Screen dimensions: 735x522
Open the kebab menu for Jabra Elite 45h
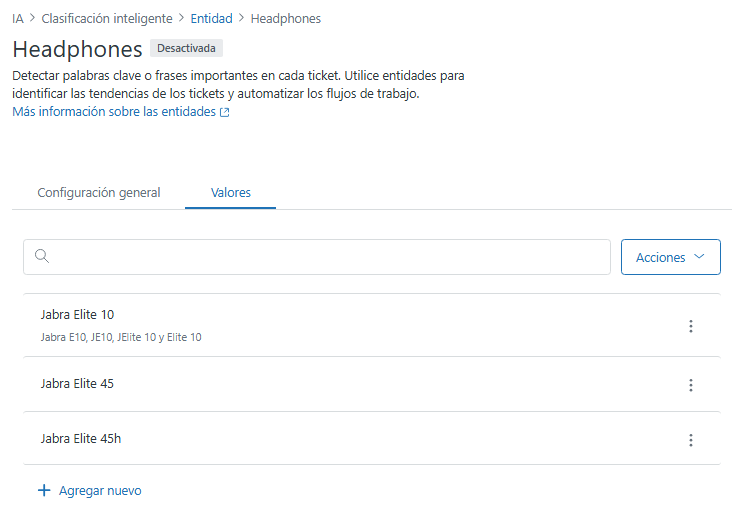click(x=690, y=440)
